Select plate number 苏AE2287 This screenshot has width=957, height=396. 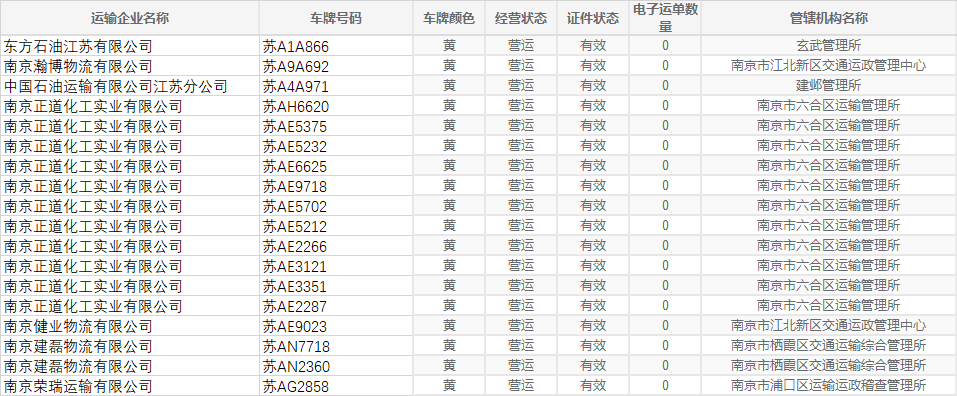coord(336,306)
